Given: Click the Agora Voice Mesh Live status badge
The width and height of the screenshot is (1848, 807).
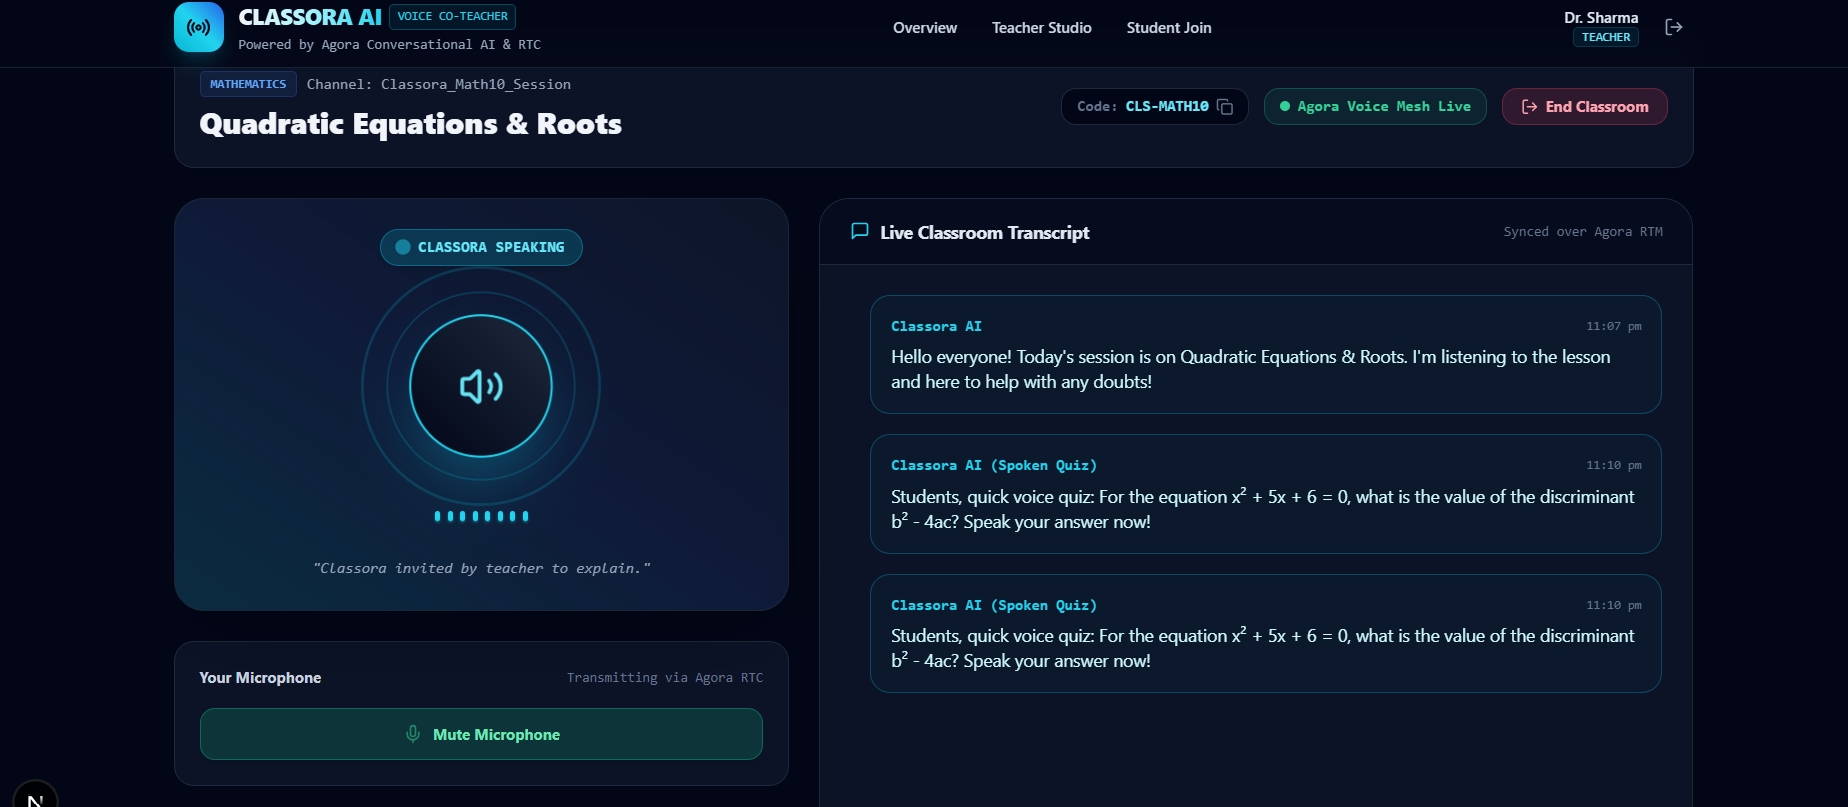Looking at the screenshot, I should click(x=1375, y=107).
